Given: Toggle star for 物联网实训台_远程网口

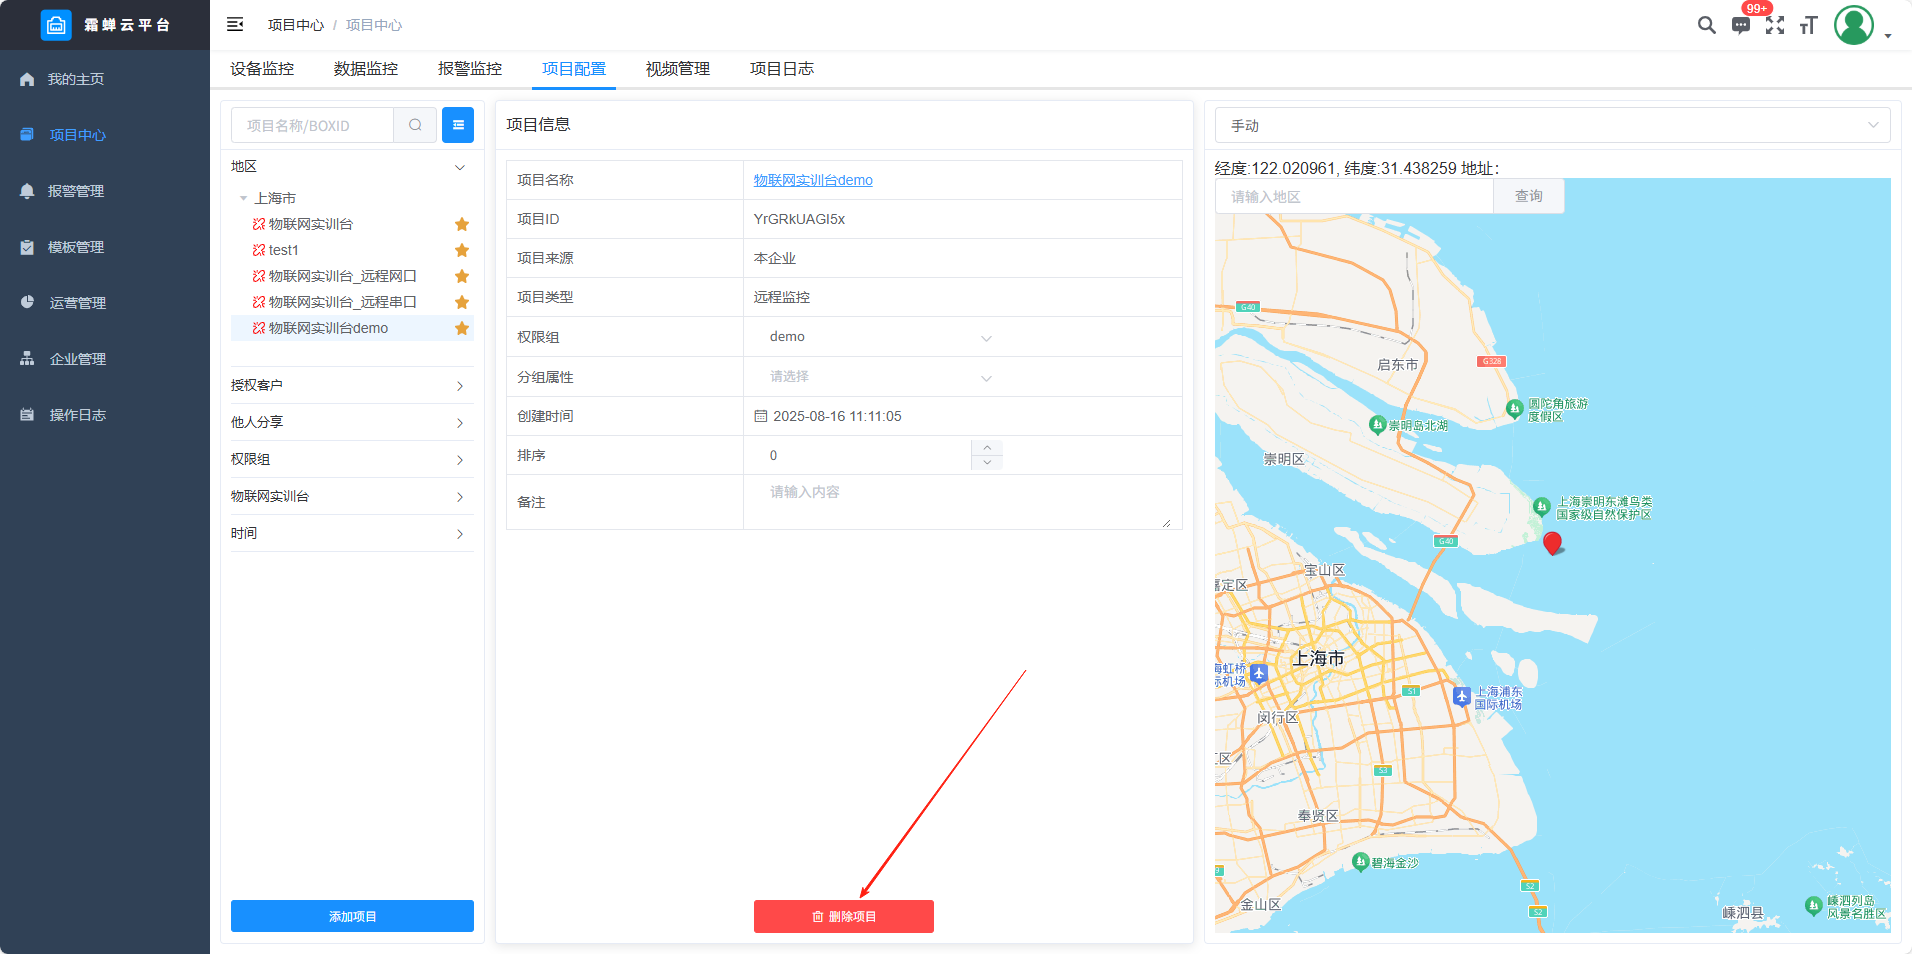Looking at the screenshot, I should (462, 276).
